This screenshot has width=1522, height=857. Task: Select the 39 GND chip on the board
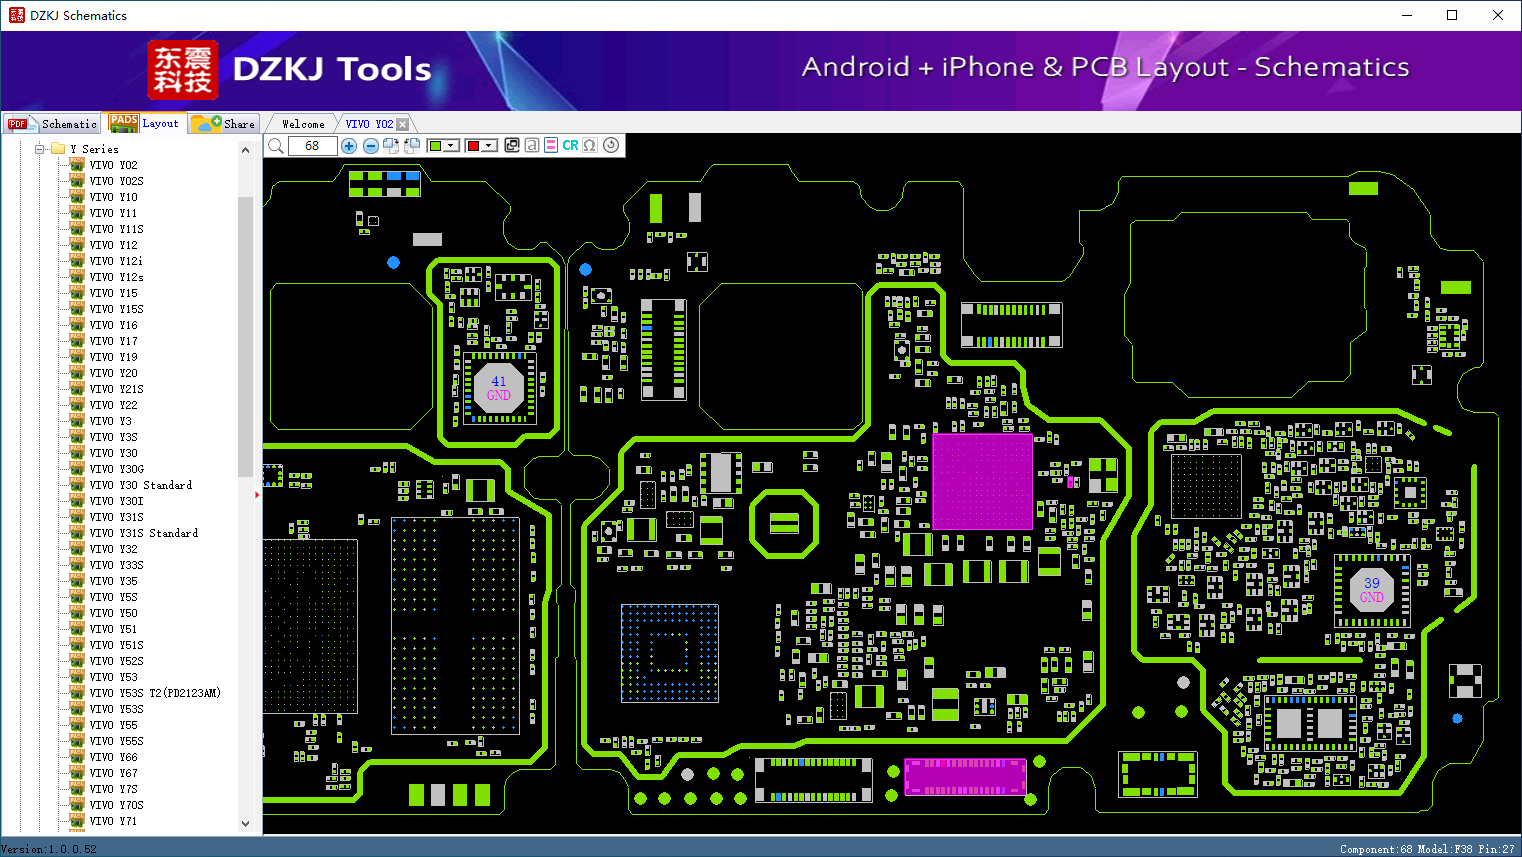pyautogui.click(x=1372, y=590)
